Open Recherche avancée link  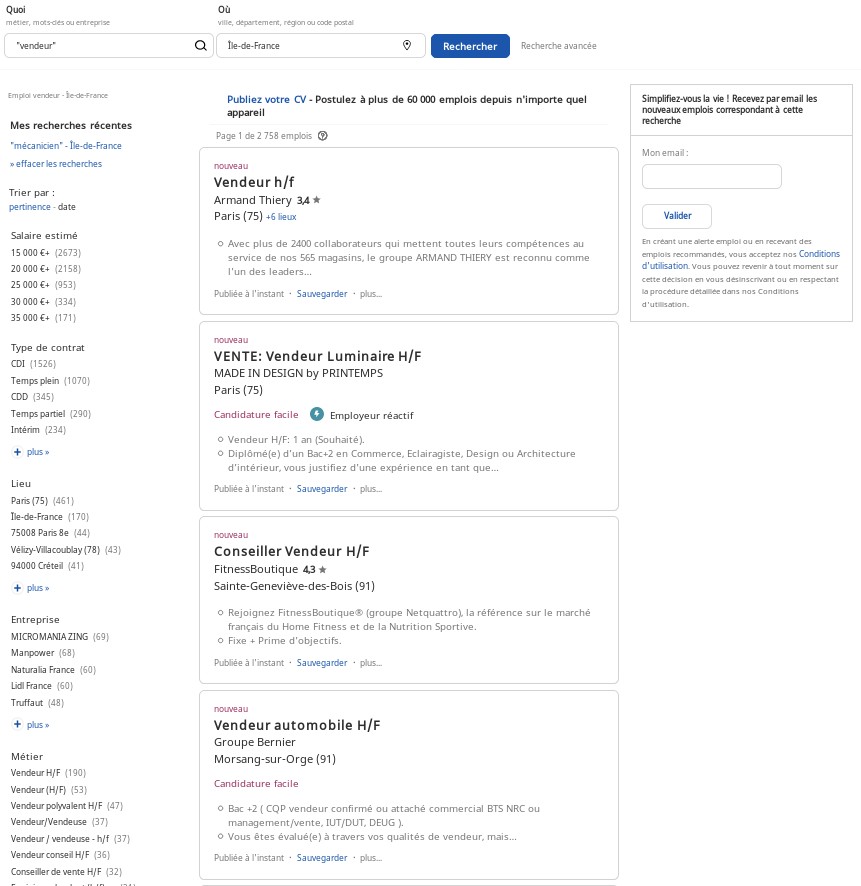click(x=558, y=46)
